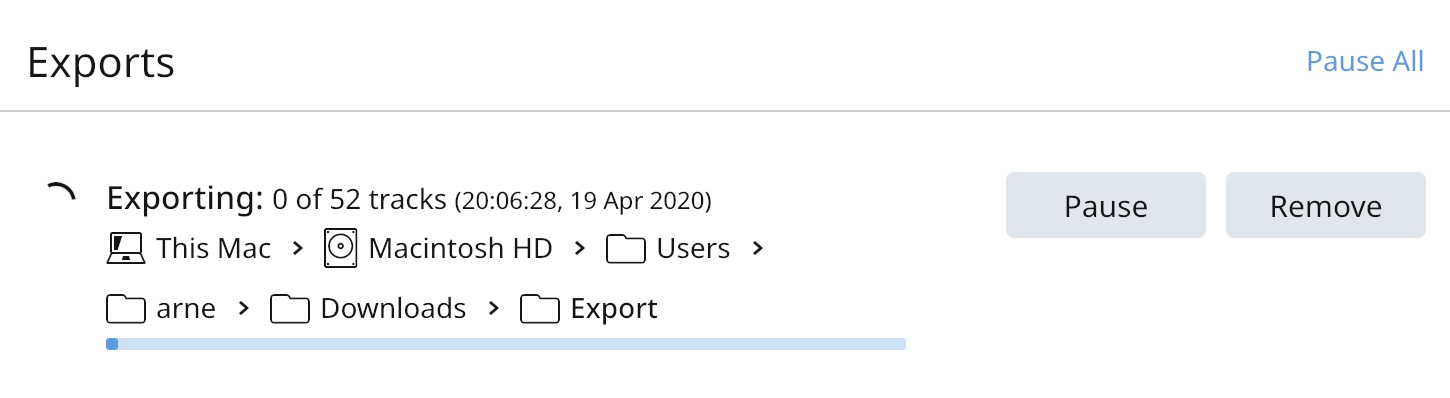
Task: Pause the current track export
Action: point(1105,205)
